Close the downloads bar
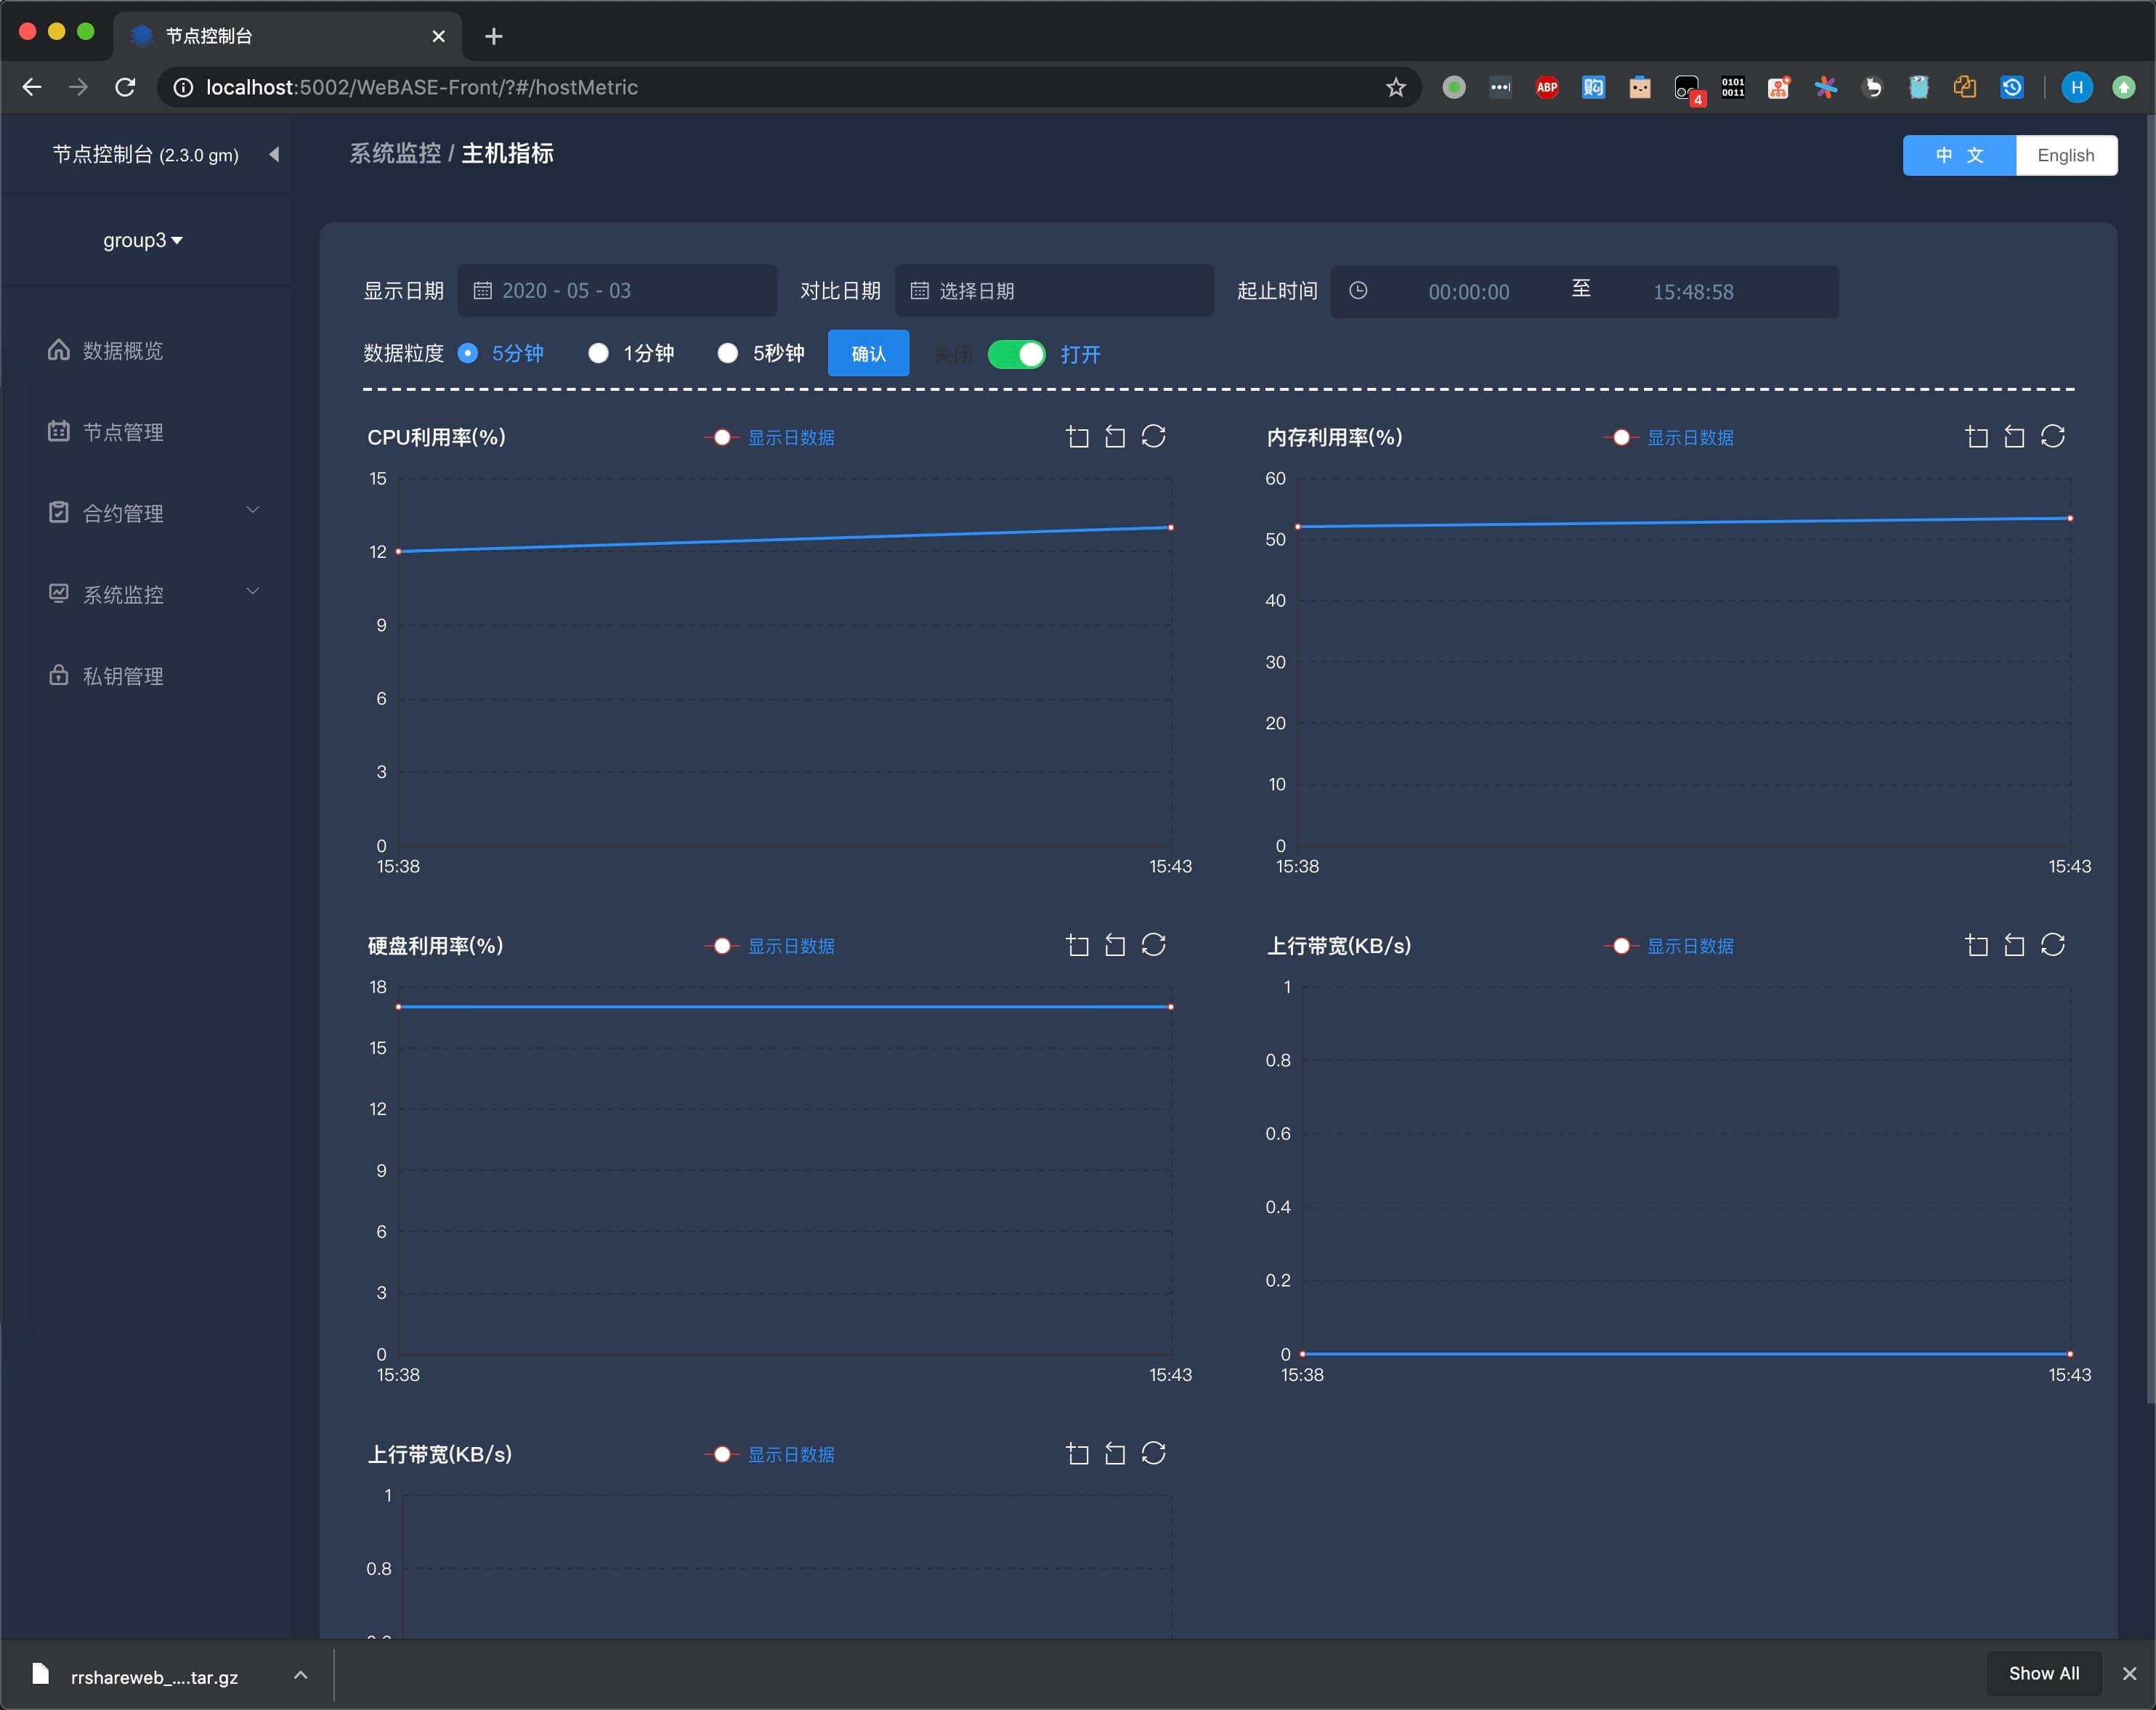 pos(2129,1674)
